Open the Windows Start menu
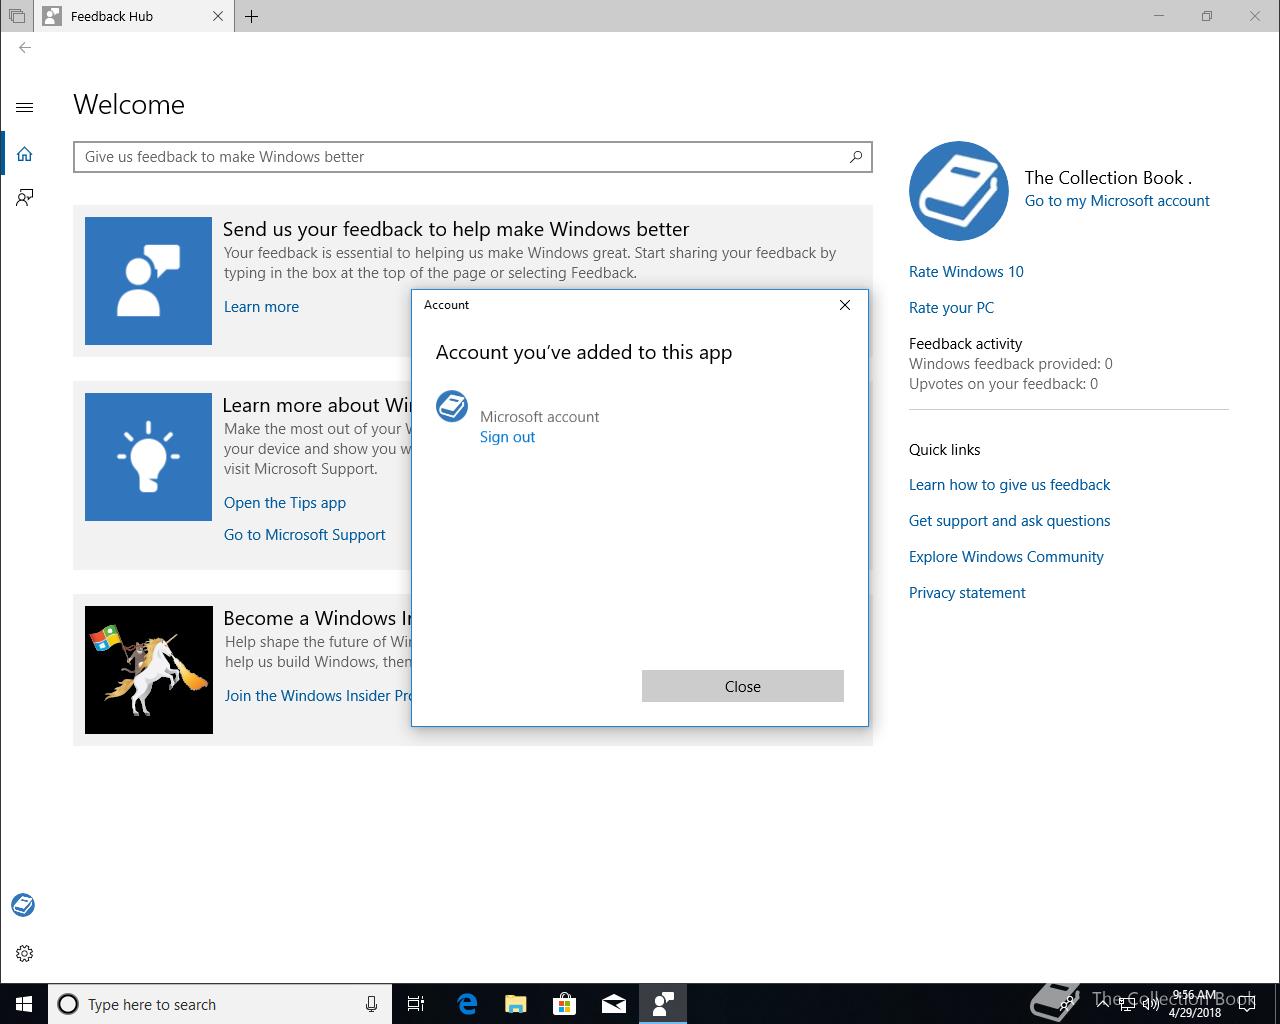The width and height of the screenshot is (1280, 1024). (x=24, y=1004)
